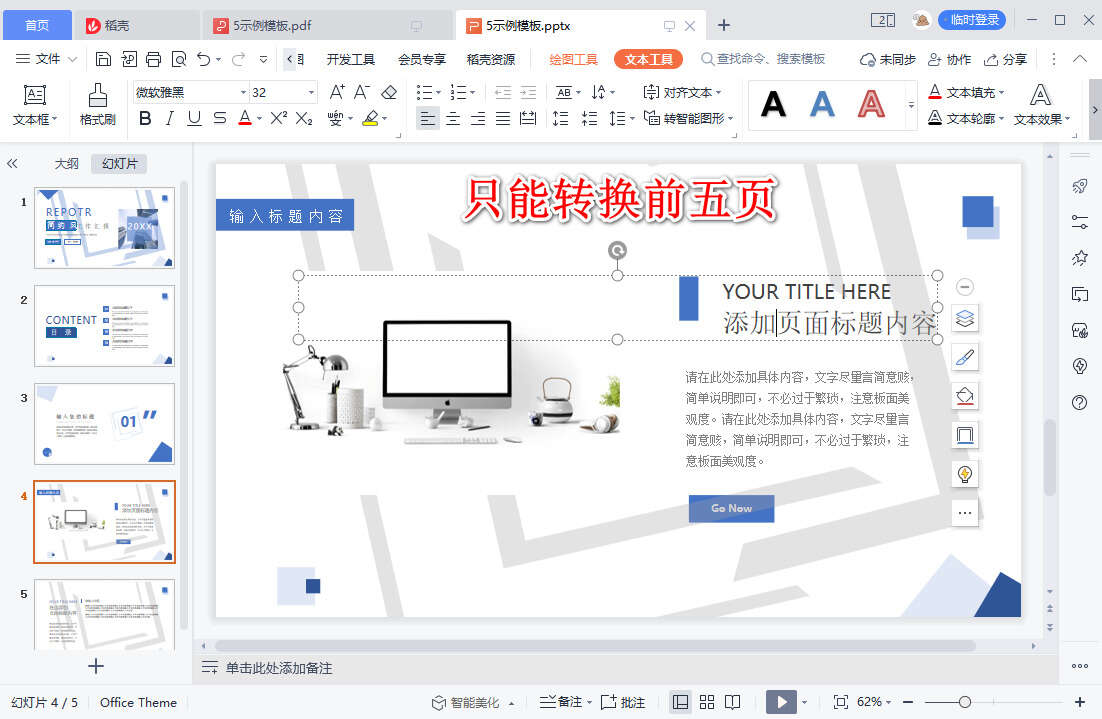This screenshot has height=719, width=1102.
Task: Toggle Bold formatting
Action: pos(145,118)
